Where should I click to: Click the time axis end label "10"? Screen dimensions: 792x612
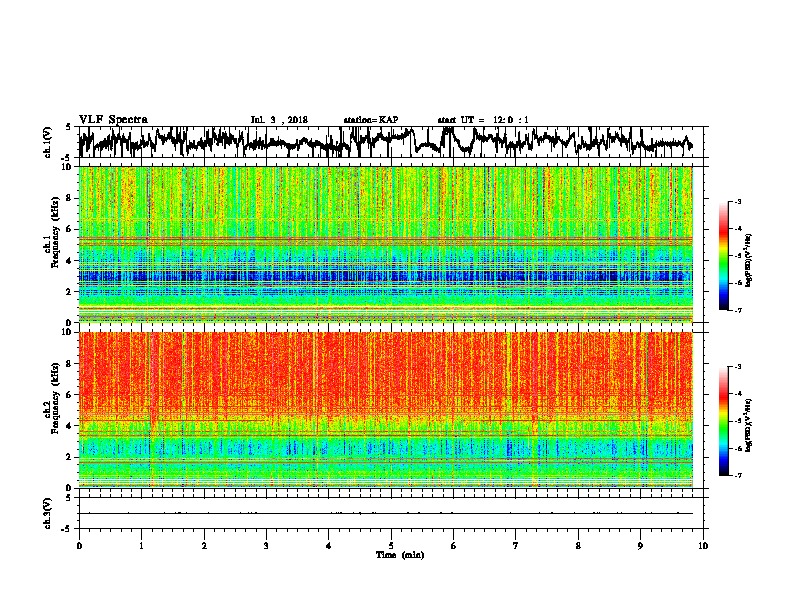[703, 546]
